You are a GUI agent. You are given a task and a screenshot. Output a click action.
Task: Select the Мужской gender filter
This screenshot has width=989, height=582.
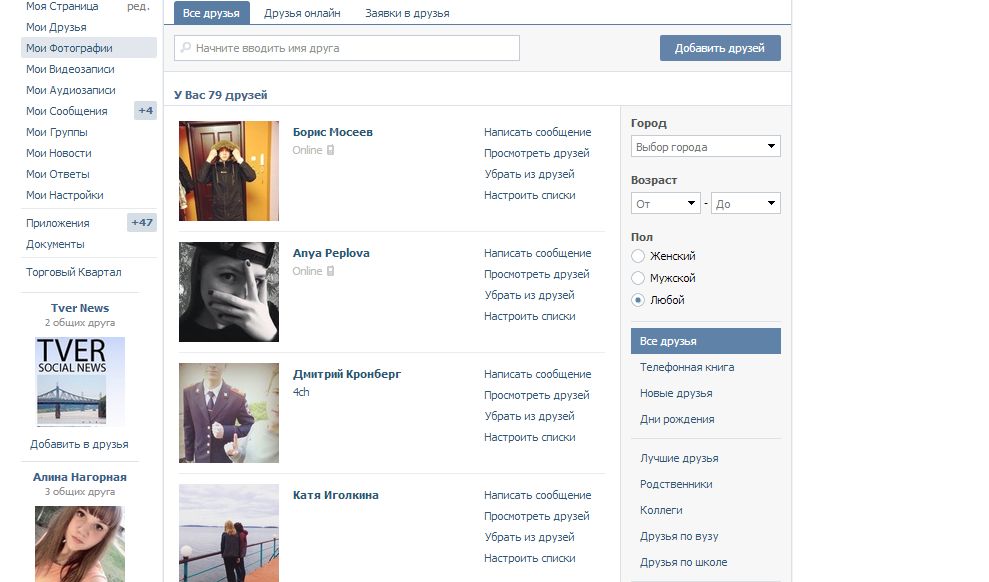[638, 278]
